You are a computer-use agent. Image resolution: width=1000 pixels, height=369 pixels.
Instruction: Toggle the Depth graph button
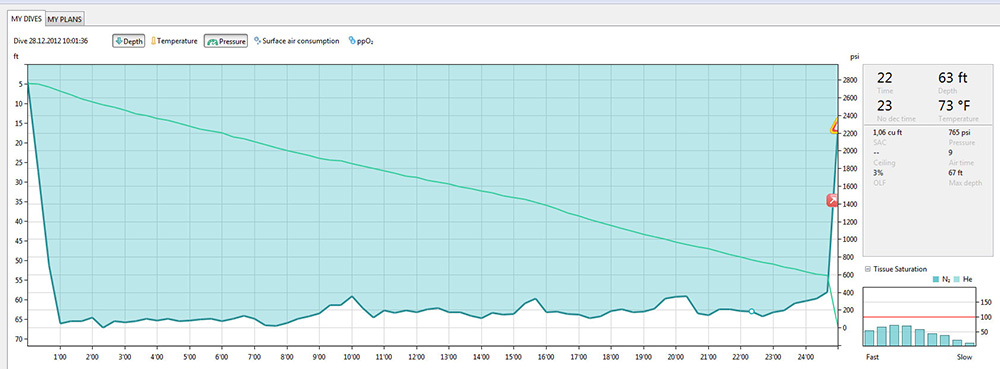click(129, 41)
